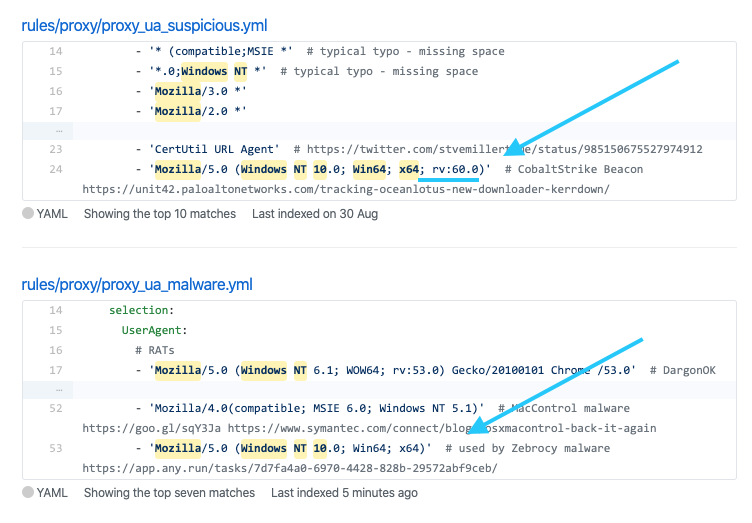Open the proxy_ua_suspicious.yml file link
752x523 pixels.
(x=144, y=25)
